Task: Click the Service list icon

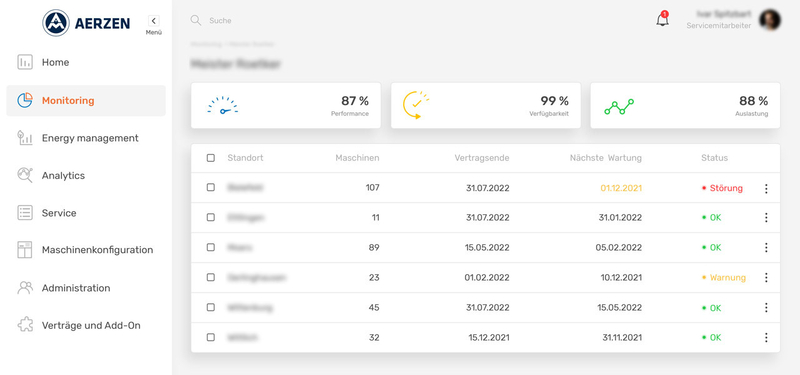Action: tap(24, 213)
